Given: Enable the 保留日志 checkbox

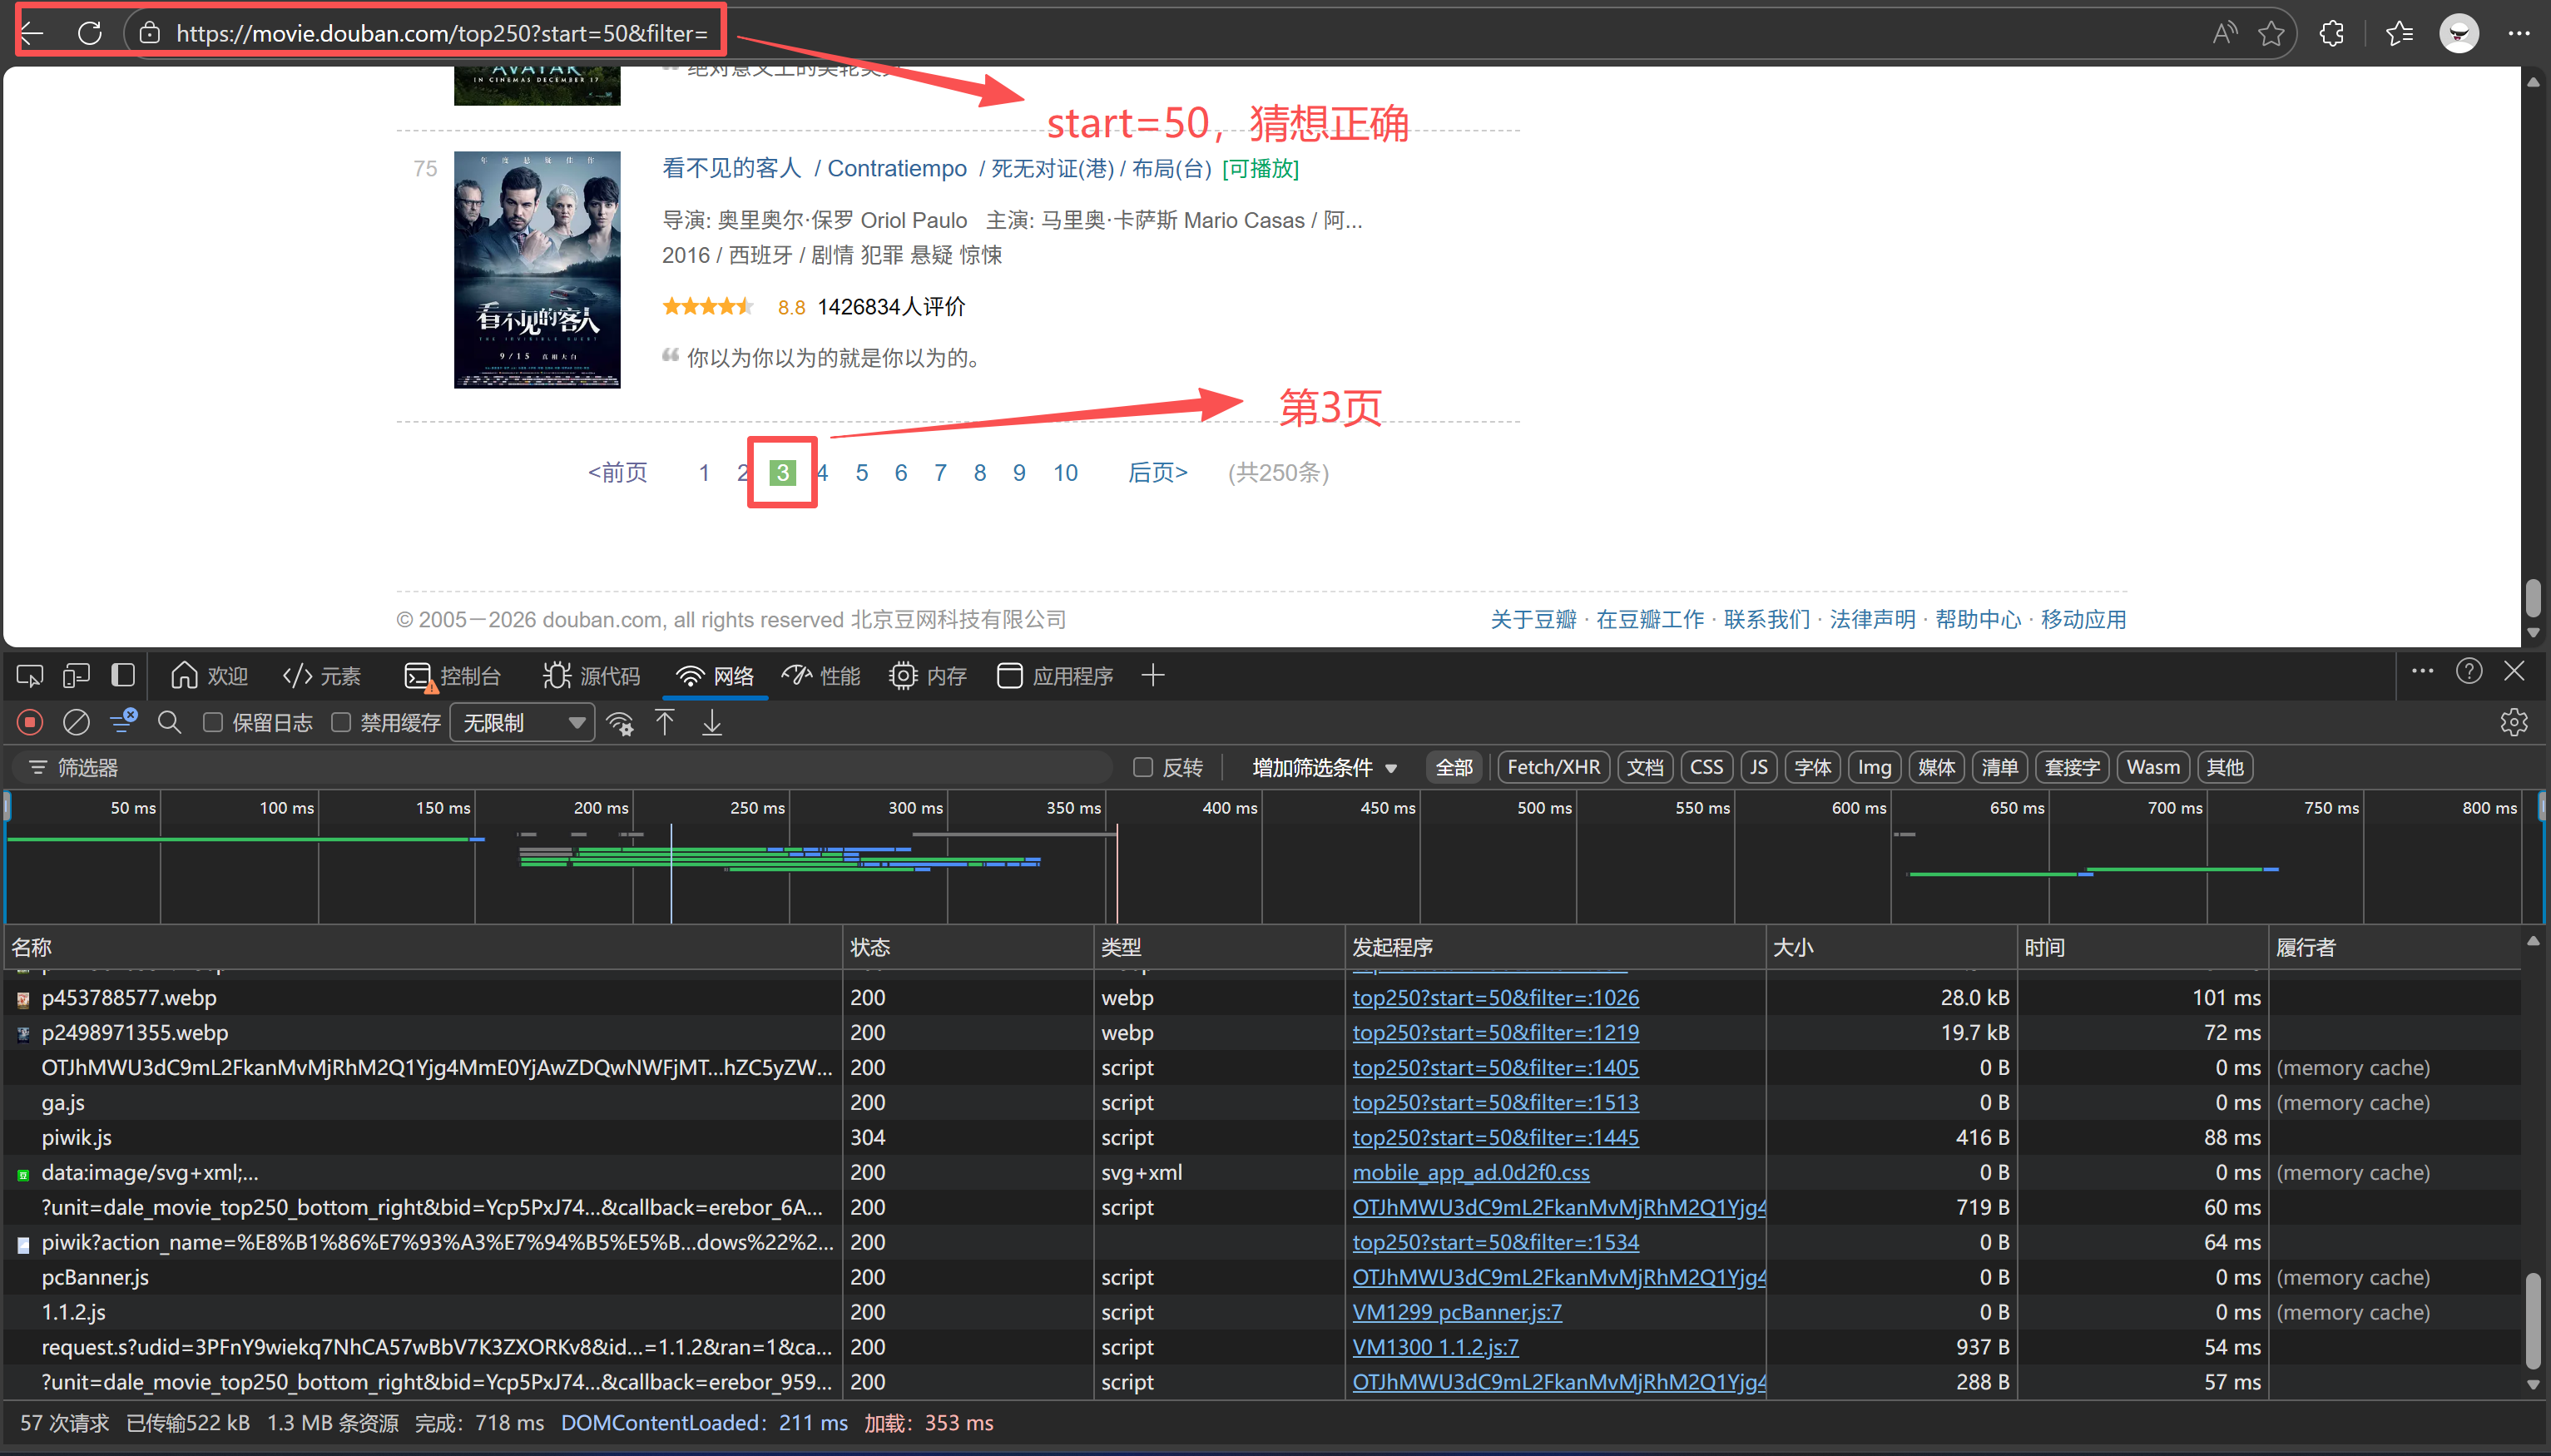Looking at the screenshot, I should point(213,722).
